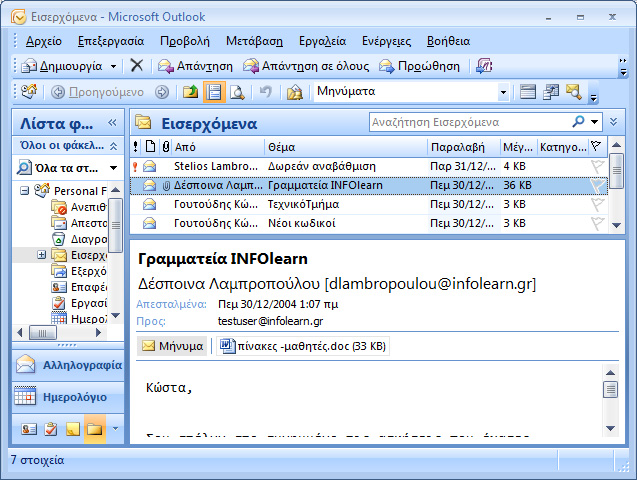Collapse the Personal Folders tree node
The image size is (637, 480).
[x=25, y=190]
